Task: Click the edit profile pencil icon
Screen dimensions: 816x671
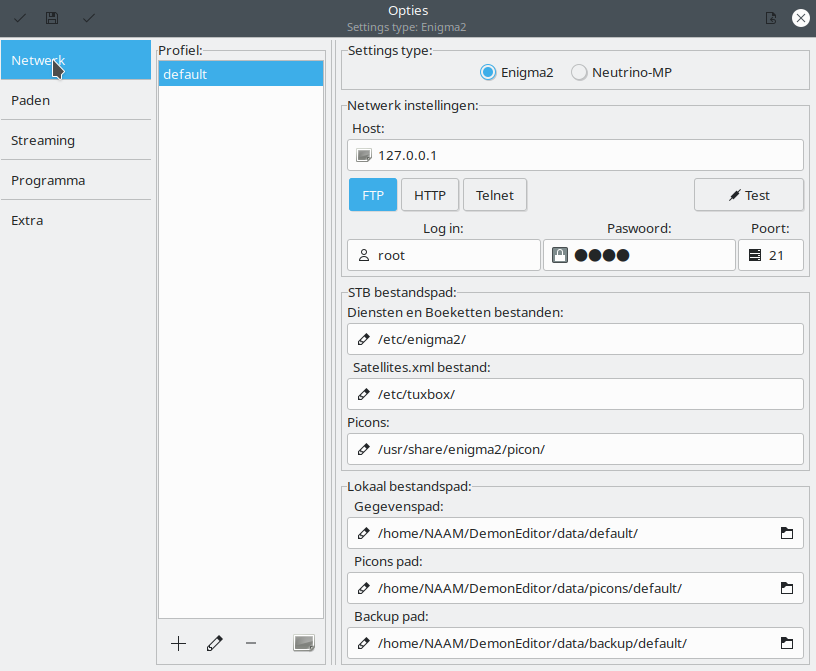Action: (214, 643)
